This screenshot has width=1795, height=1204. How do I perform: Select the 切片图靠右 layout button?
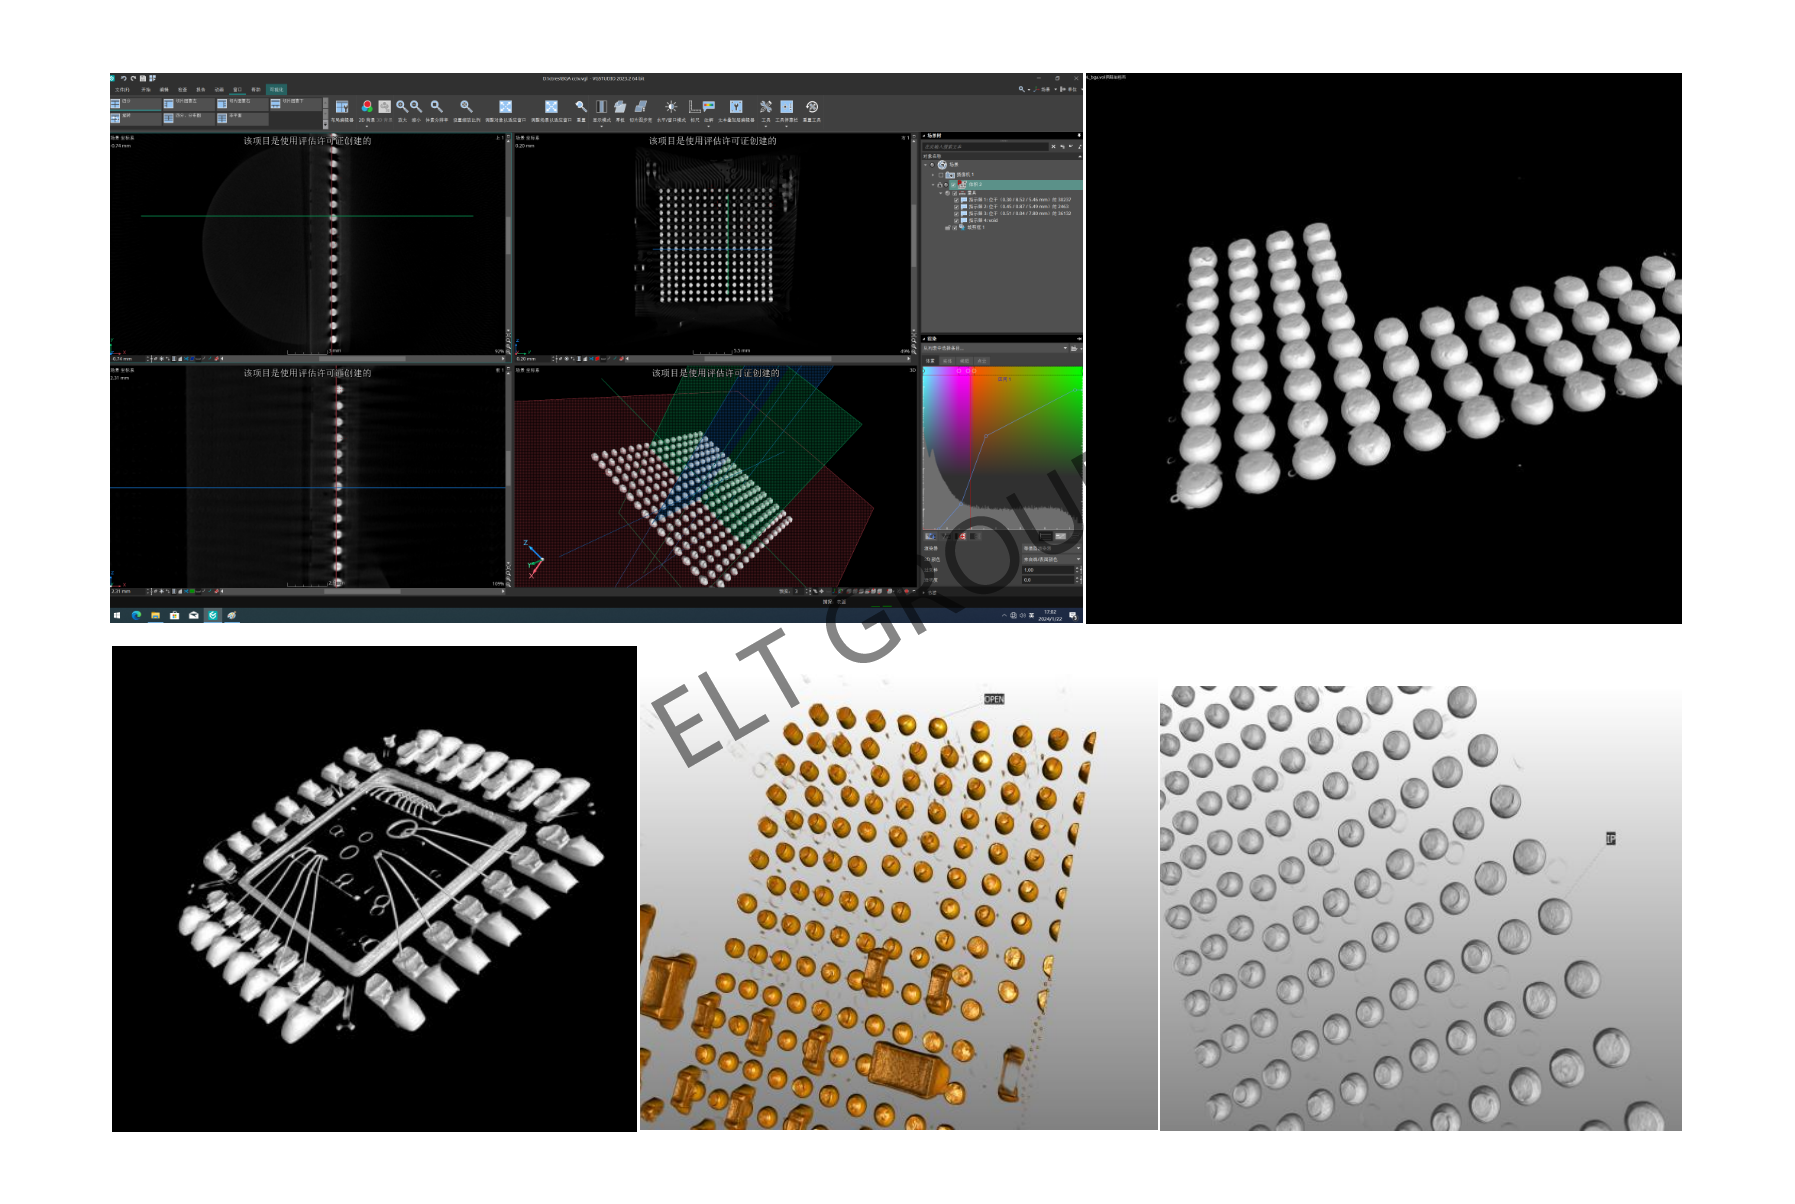point(243,103)
